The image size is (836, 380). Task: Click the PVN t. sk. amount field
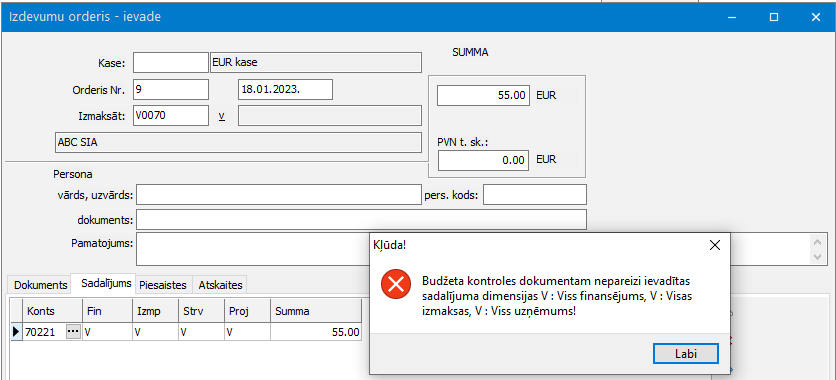point(484,160)
